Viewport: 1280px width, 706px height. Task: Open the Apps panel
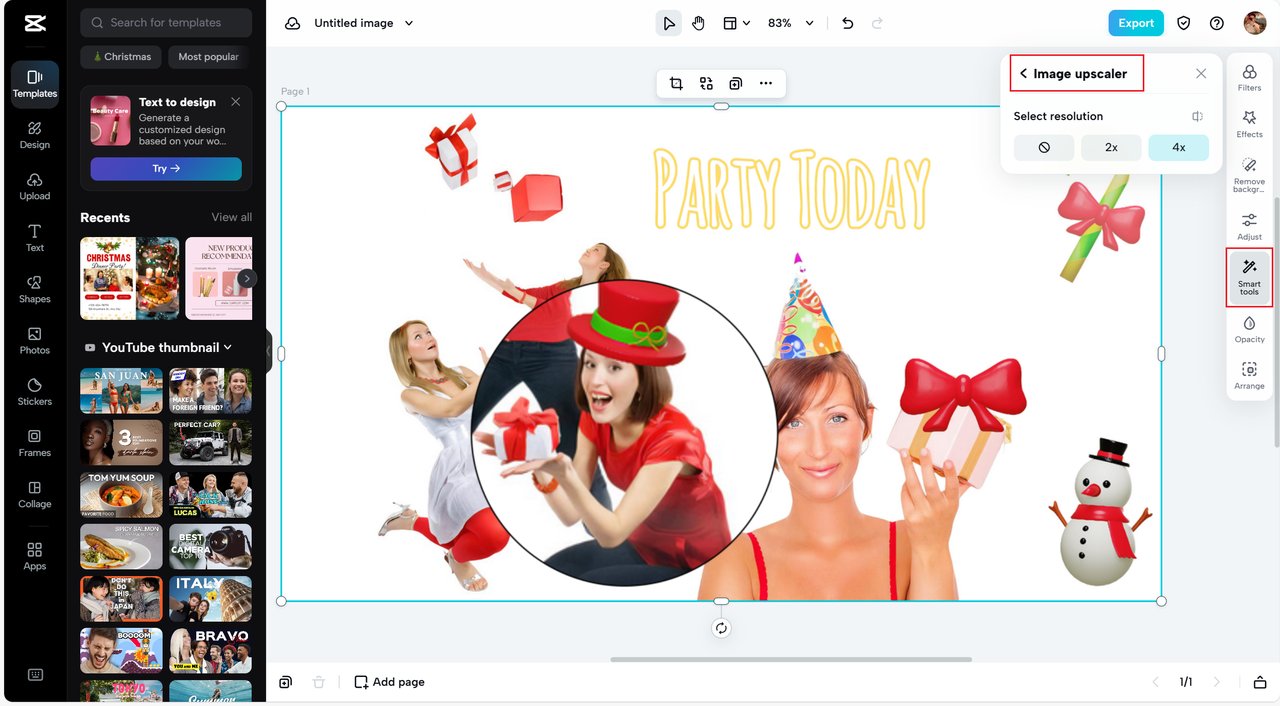point(35,557)
